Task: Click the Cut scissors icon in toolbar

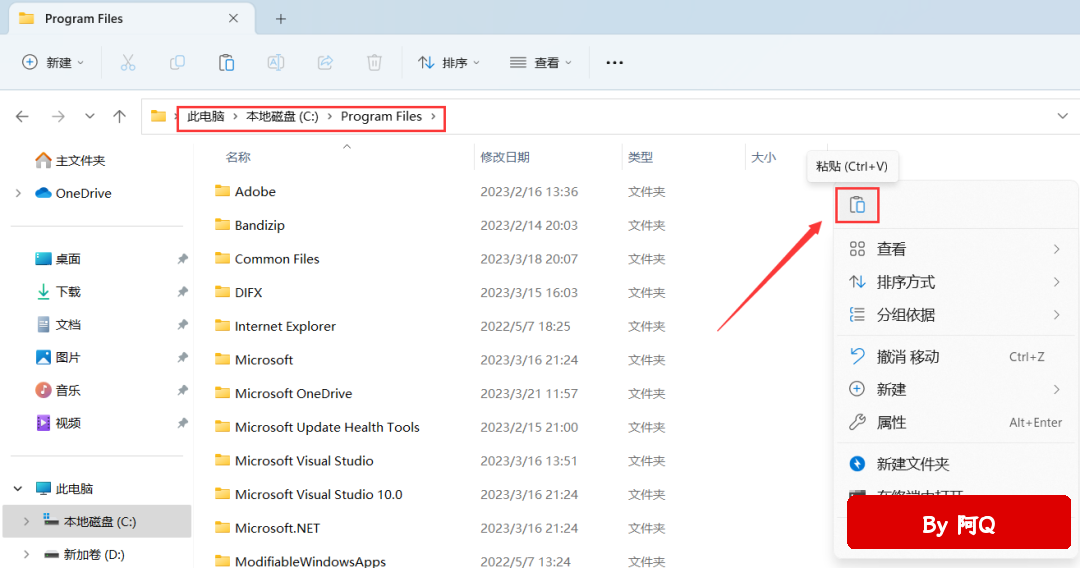Action: click(128, 62)
